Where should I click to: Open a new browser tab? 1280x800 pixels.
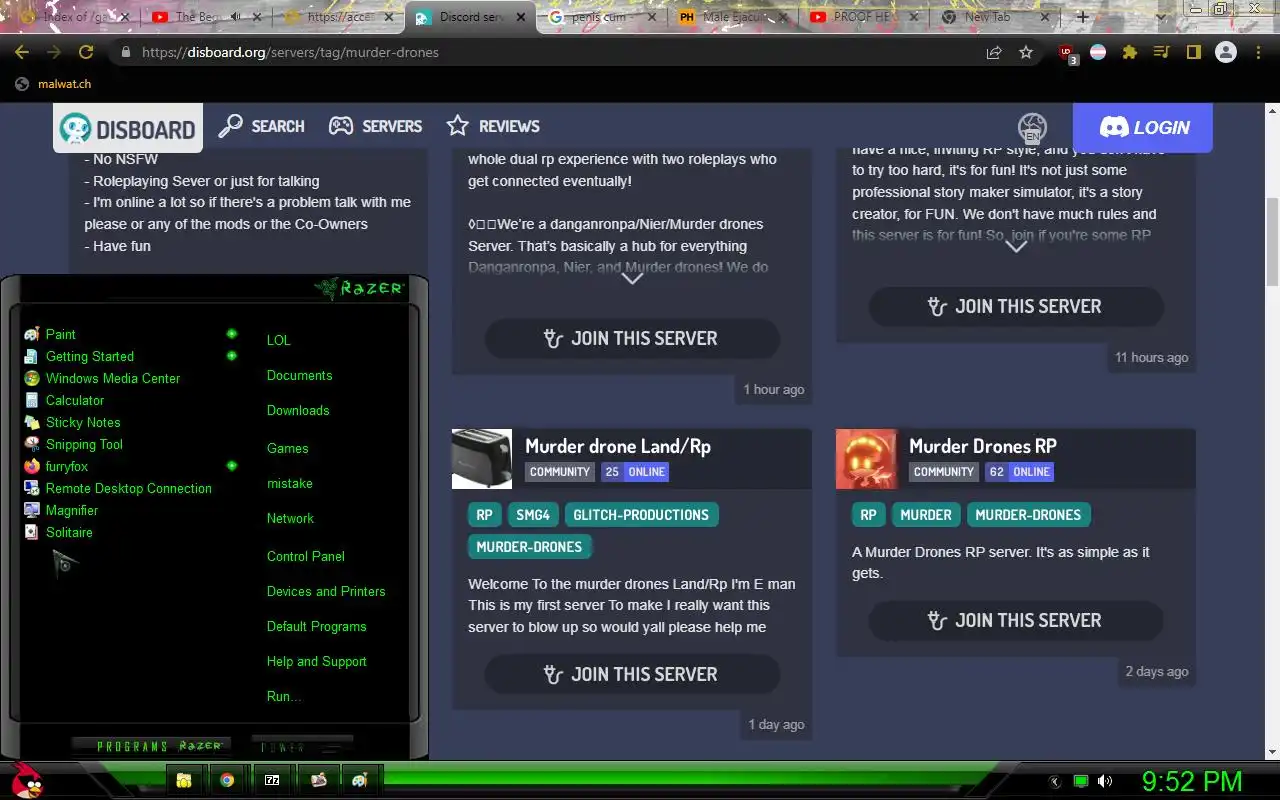point(1082,17)
